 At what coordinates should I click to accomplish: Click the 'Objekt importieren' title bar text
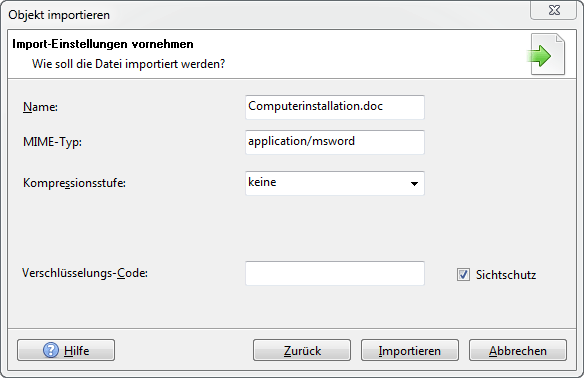click(59, 15)
